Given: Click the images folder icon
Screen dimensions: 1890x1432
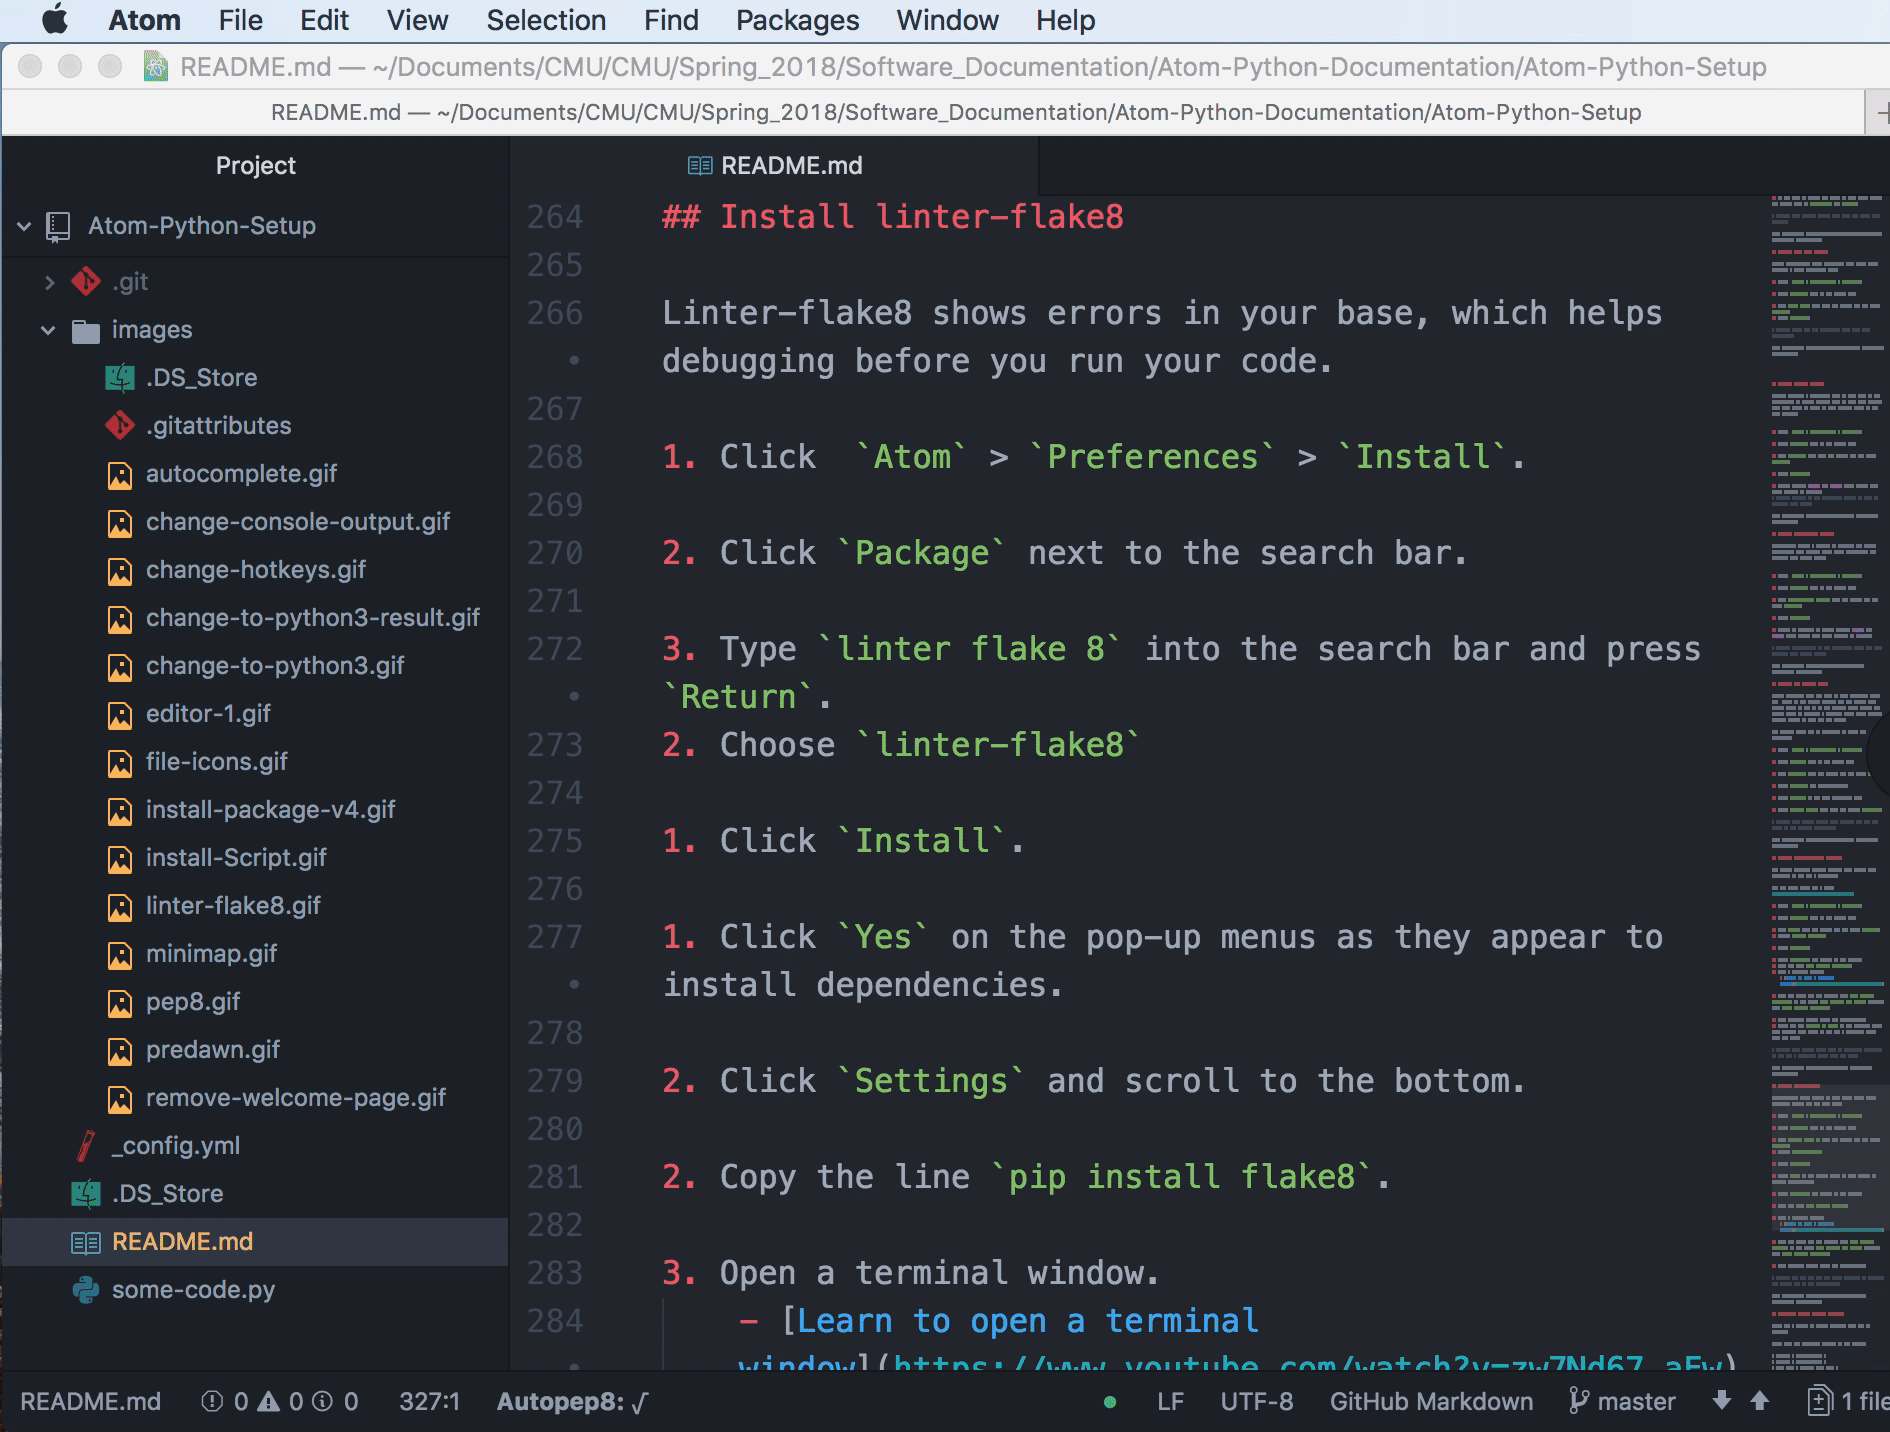Looking at the screenshot, I should click(86, 331).
